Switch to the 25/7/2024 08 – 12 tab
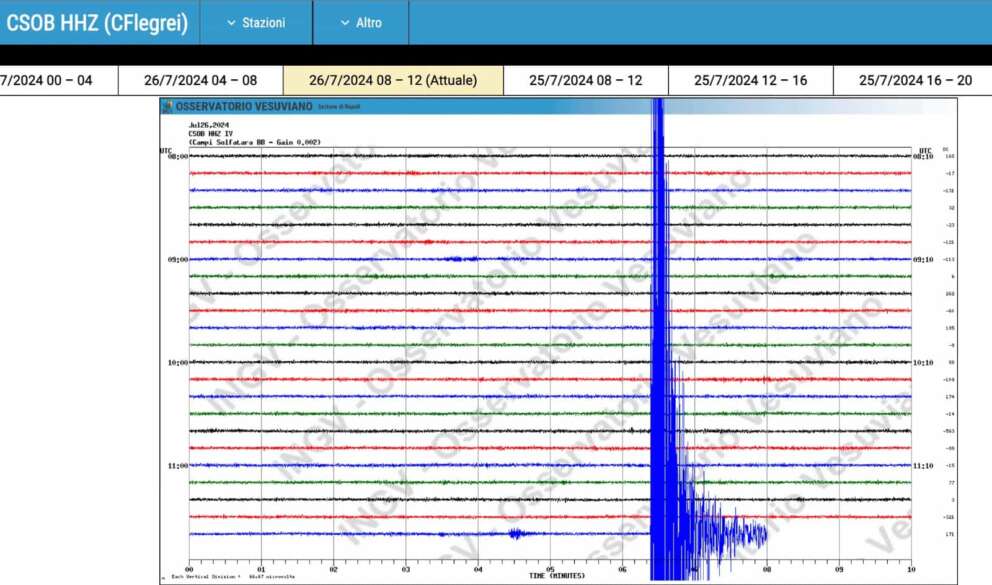992x585 pixels. (x=585, y=80)
